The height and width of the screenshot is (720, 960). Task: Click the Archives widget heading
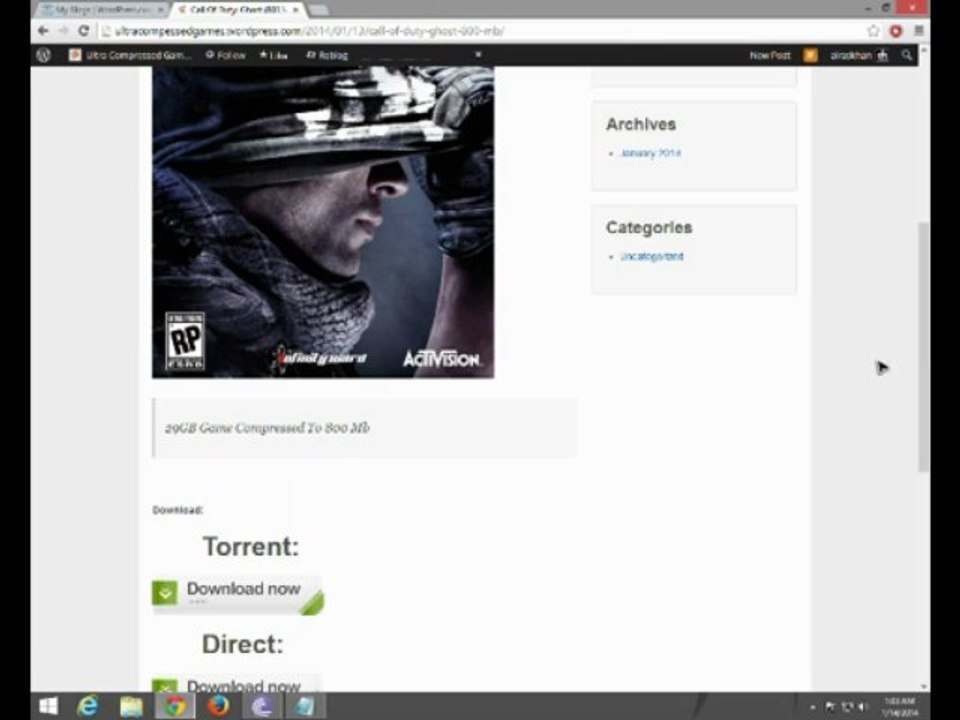pyautogui.click(x=641, y=124)
